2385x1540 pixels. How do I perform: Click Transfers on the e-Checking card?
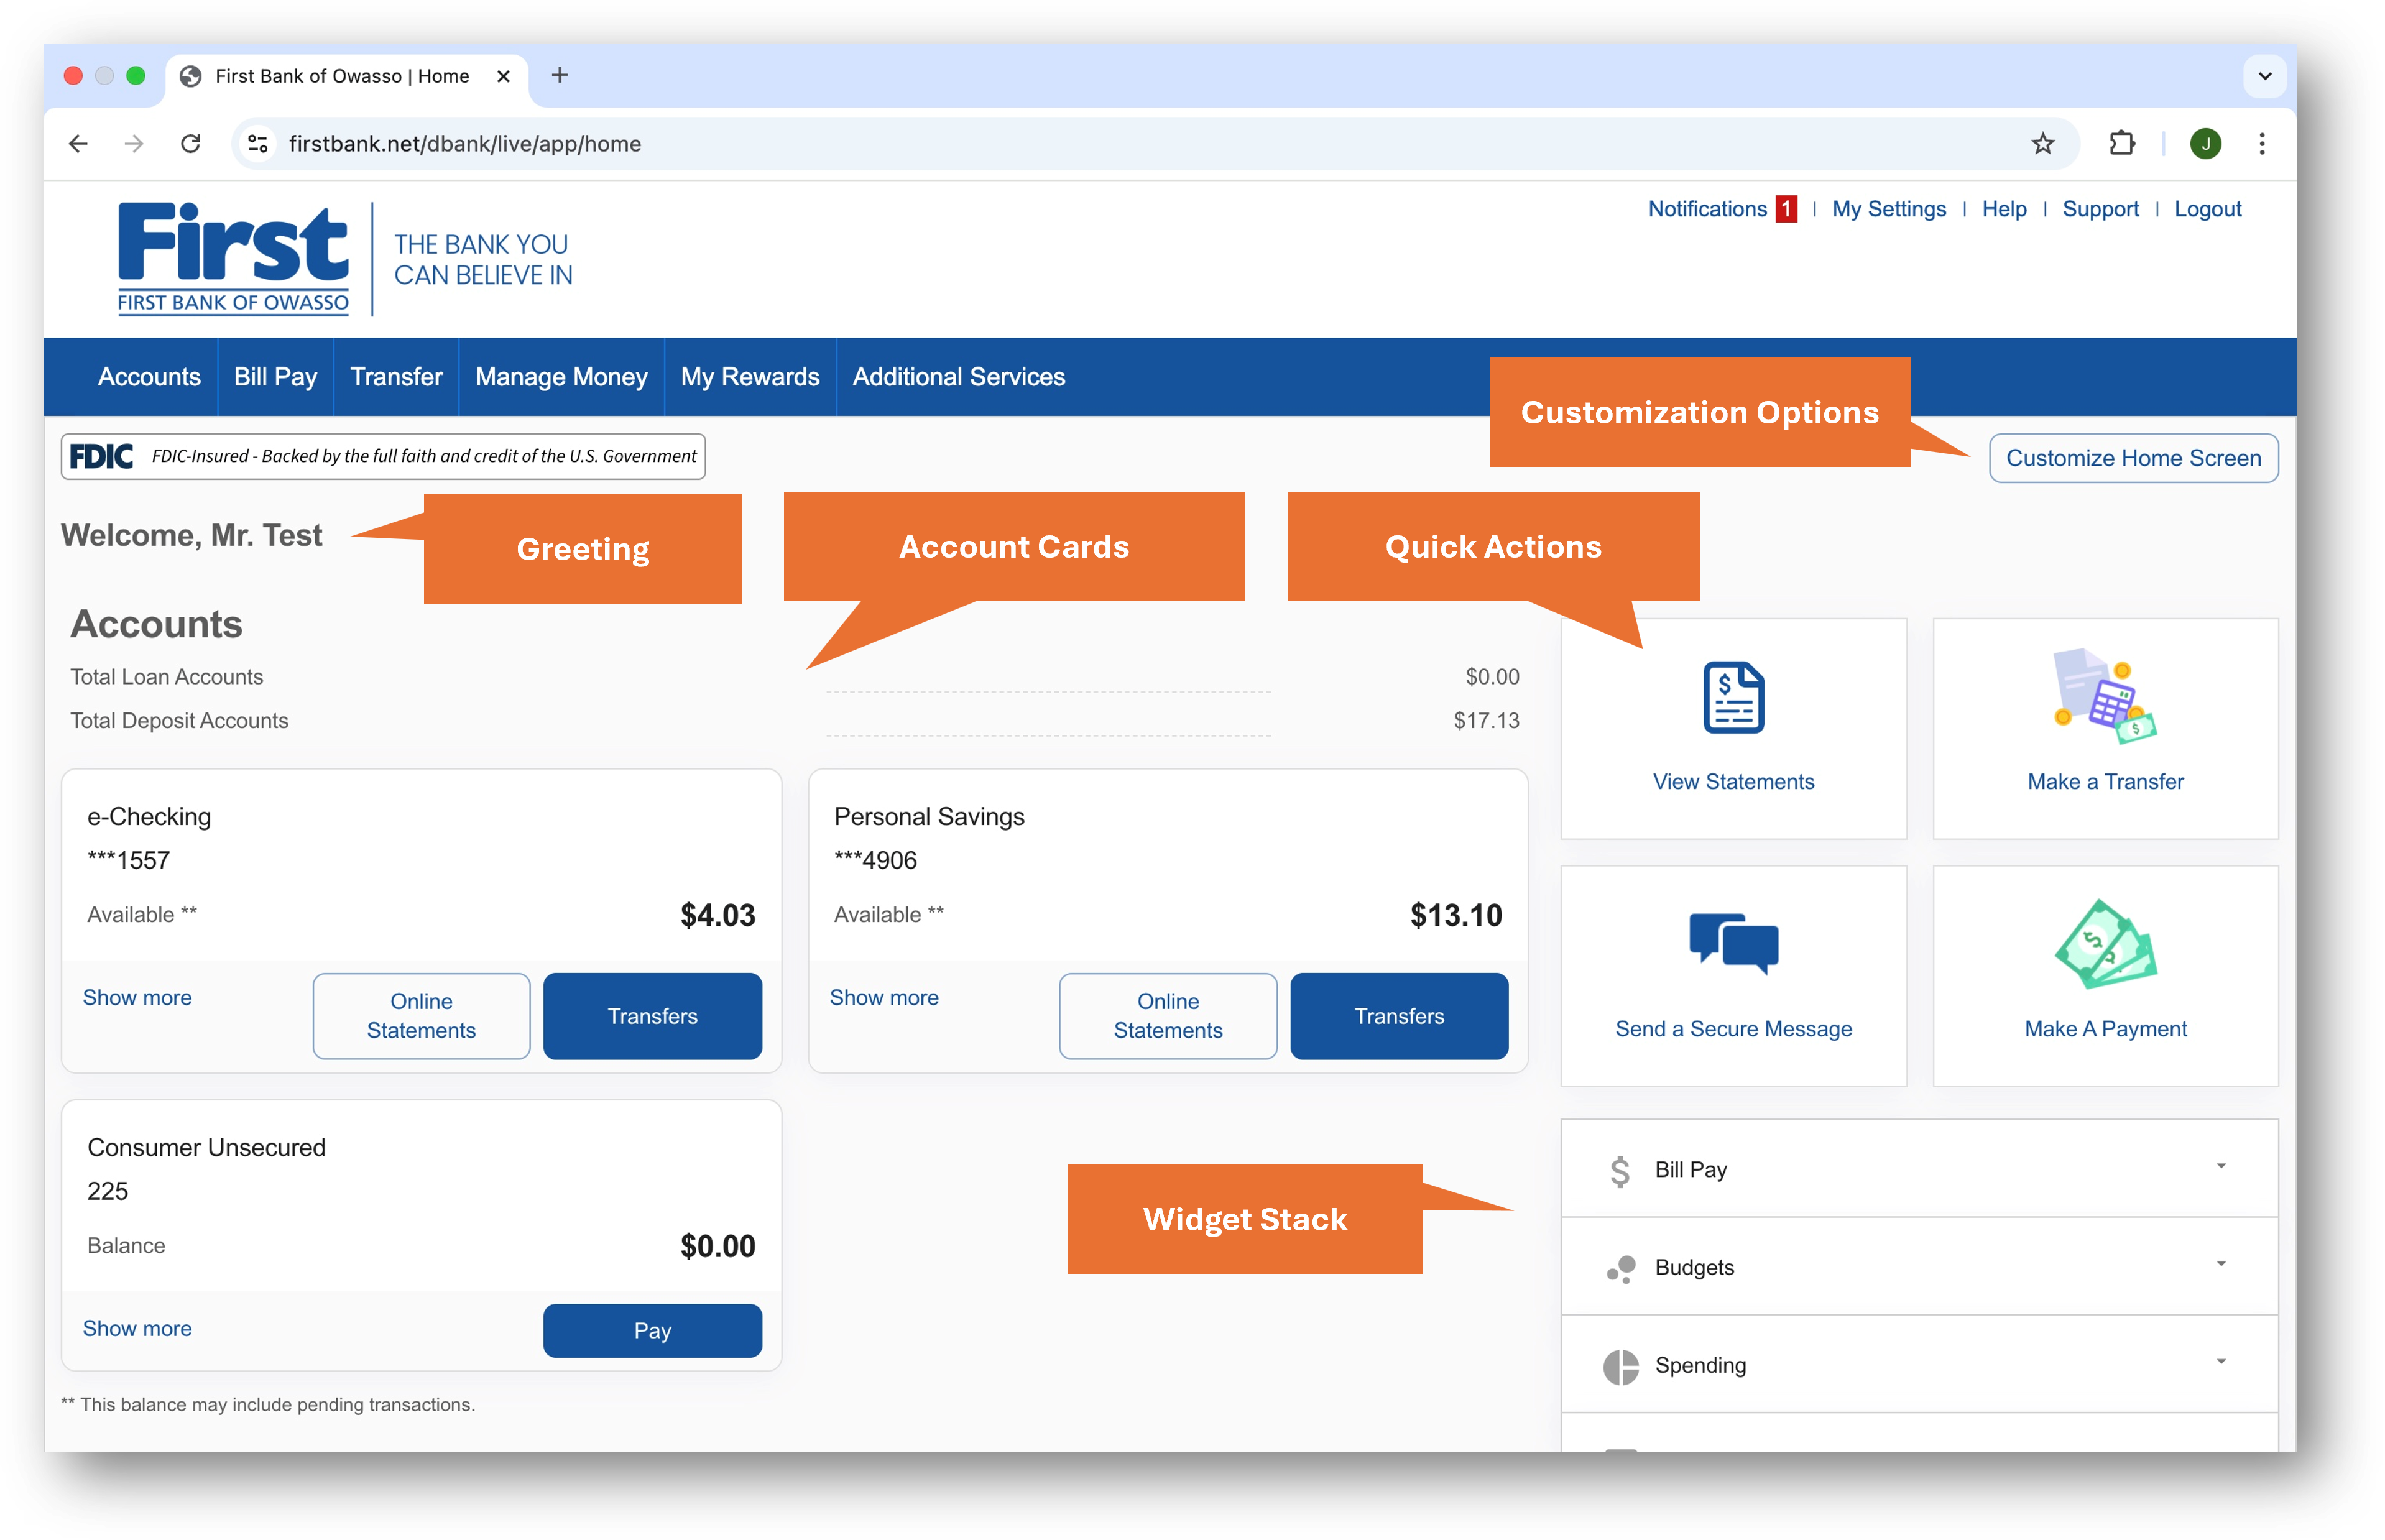[652, 1016]
